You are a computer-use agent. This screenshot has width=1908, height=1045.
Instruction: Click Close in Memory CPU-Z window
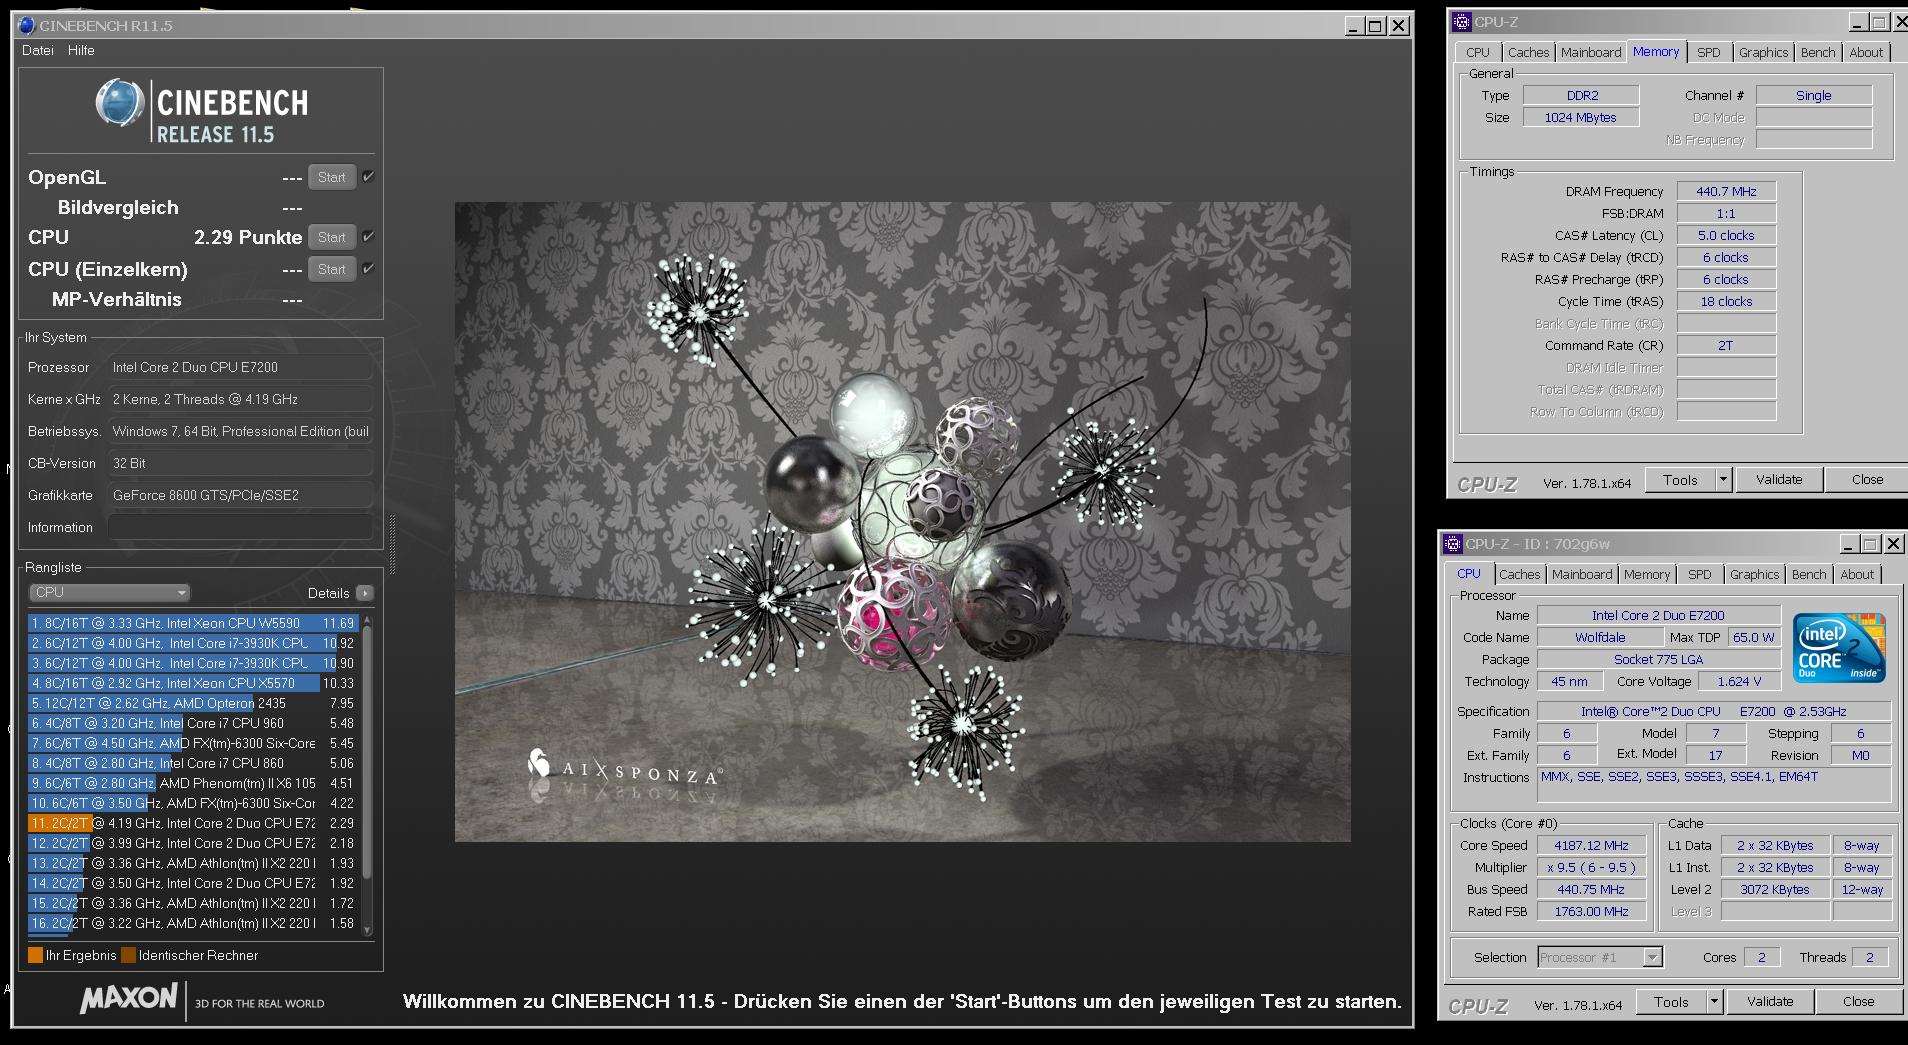point(1867,479)
